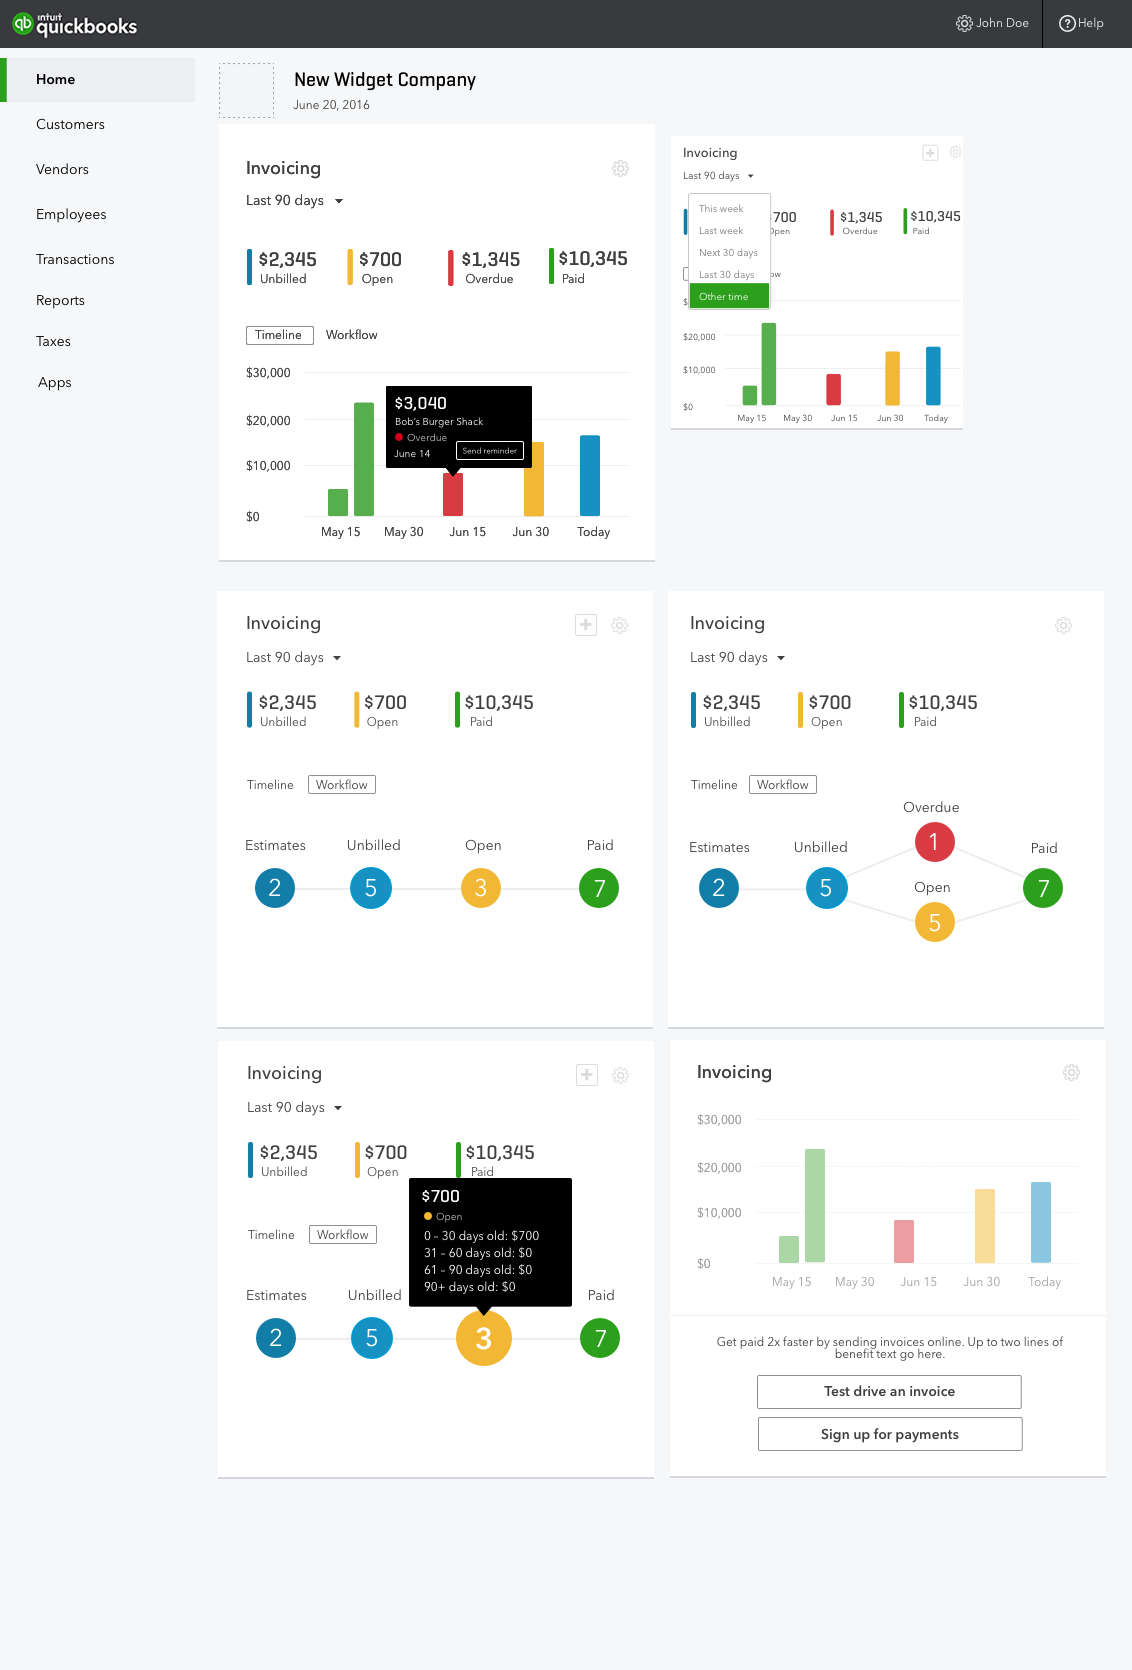Image resolution: width=1132 pixels, height=1670 pixels.
Task: Click the Help link in the header
Action: pyautogui.click(x=1081, y=23)
